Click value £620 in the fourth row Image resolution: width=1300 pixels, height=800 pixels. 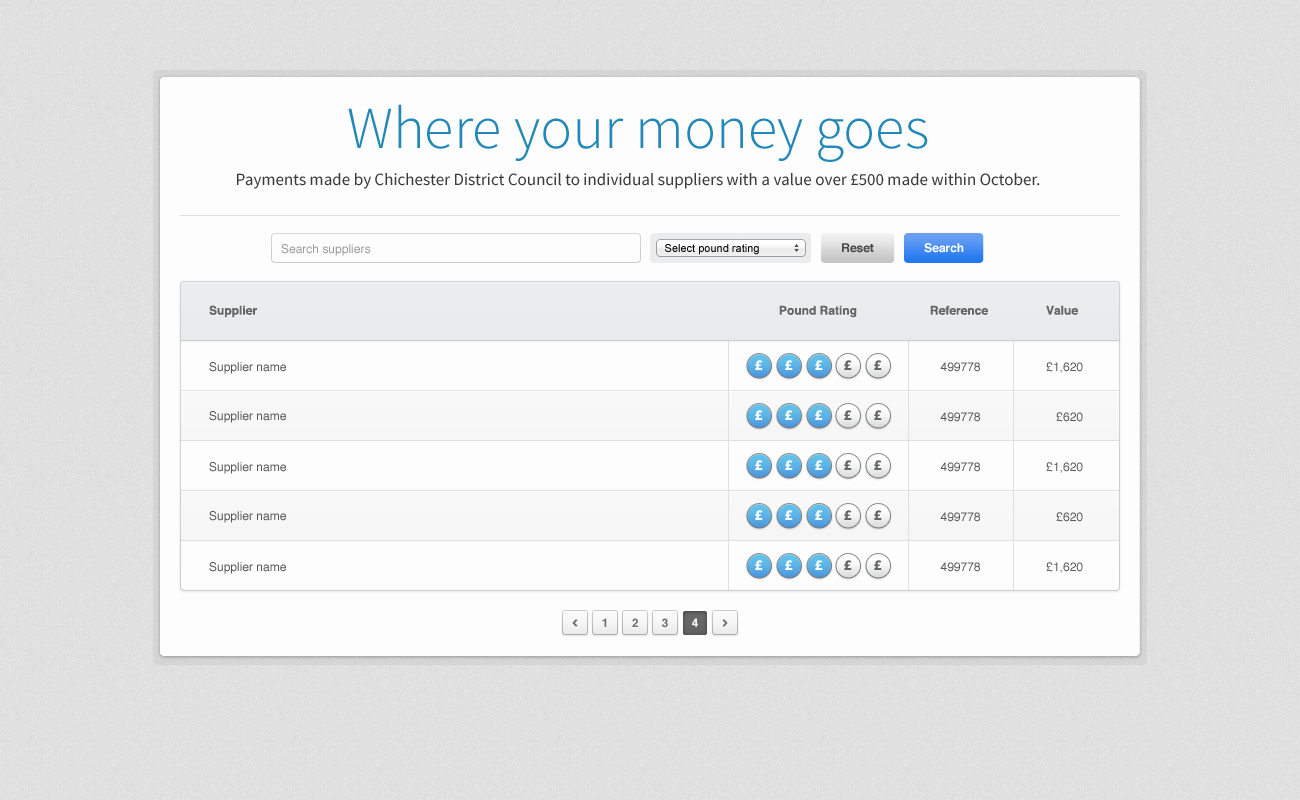1069,517
